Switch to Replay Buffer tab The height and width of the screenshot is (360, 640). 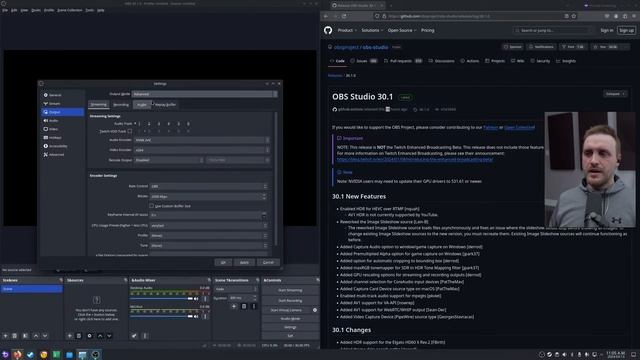[165, 104]
